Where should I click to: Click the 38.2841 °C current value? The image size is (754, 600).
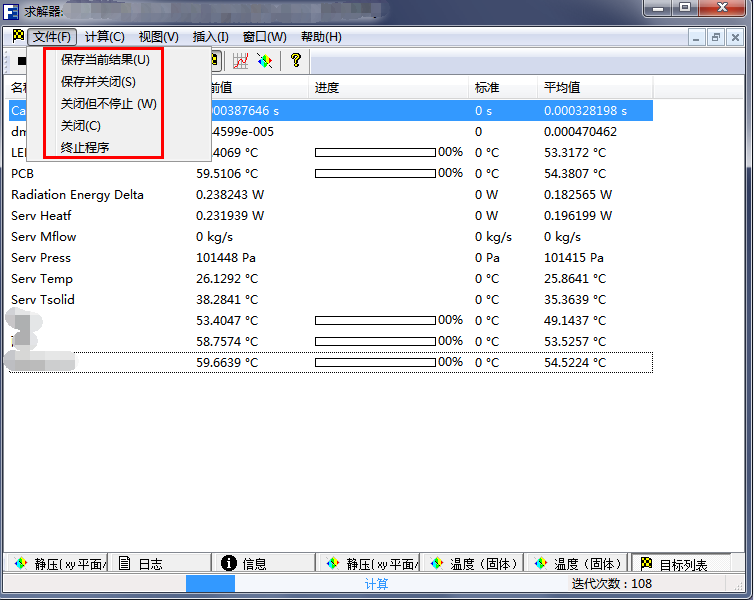click(x=227, y=300)
